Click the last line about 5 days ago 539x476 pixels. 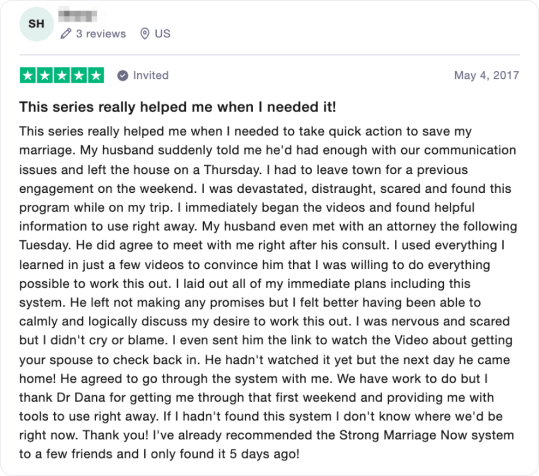(160, 454)
